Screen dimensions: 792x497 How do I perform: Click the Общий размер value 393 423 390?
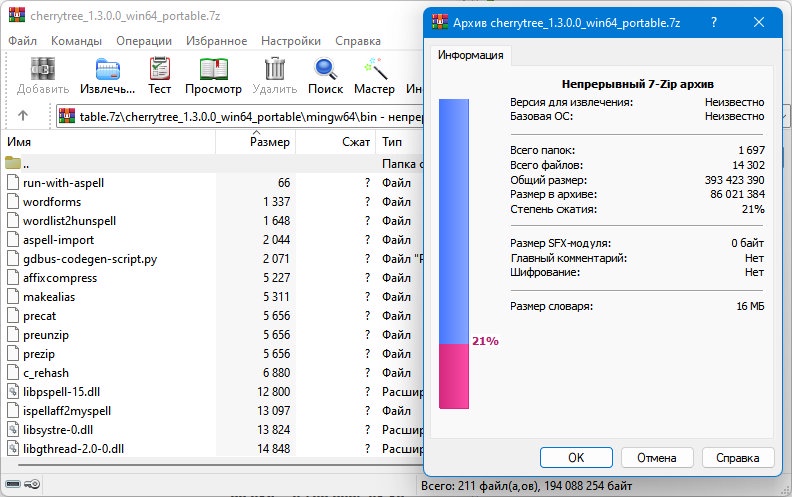click(x=734, y=180)
